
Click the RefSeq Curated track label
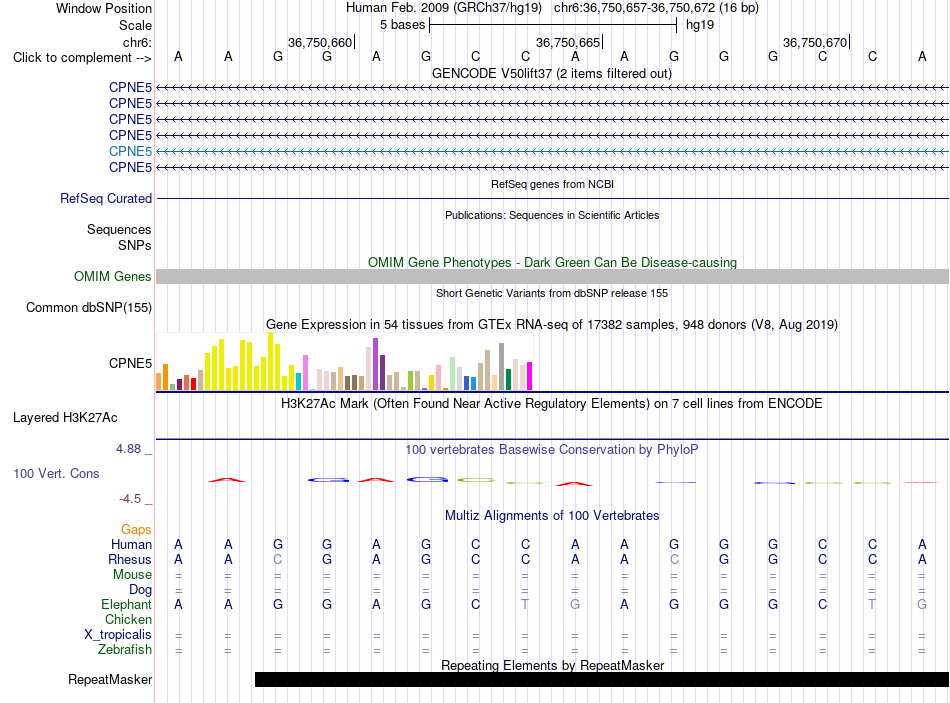click(106, 198)
